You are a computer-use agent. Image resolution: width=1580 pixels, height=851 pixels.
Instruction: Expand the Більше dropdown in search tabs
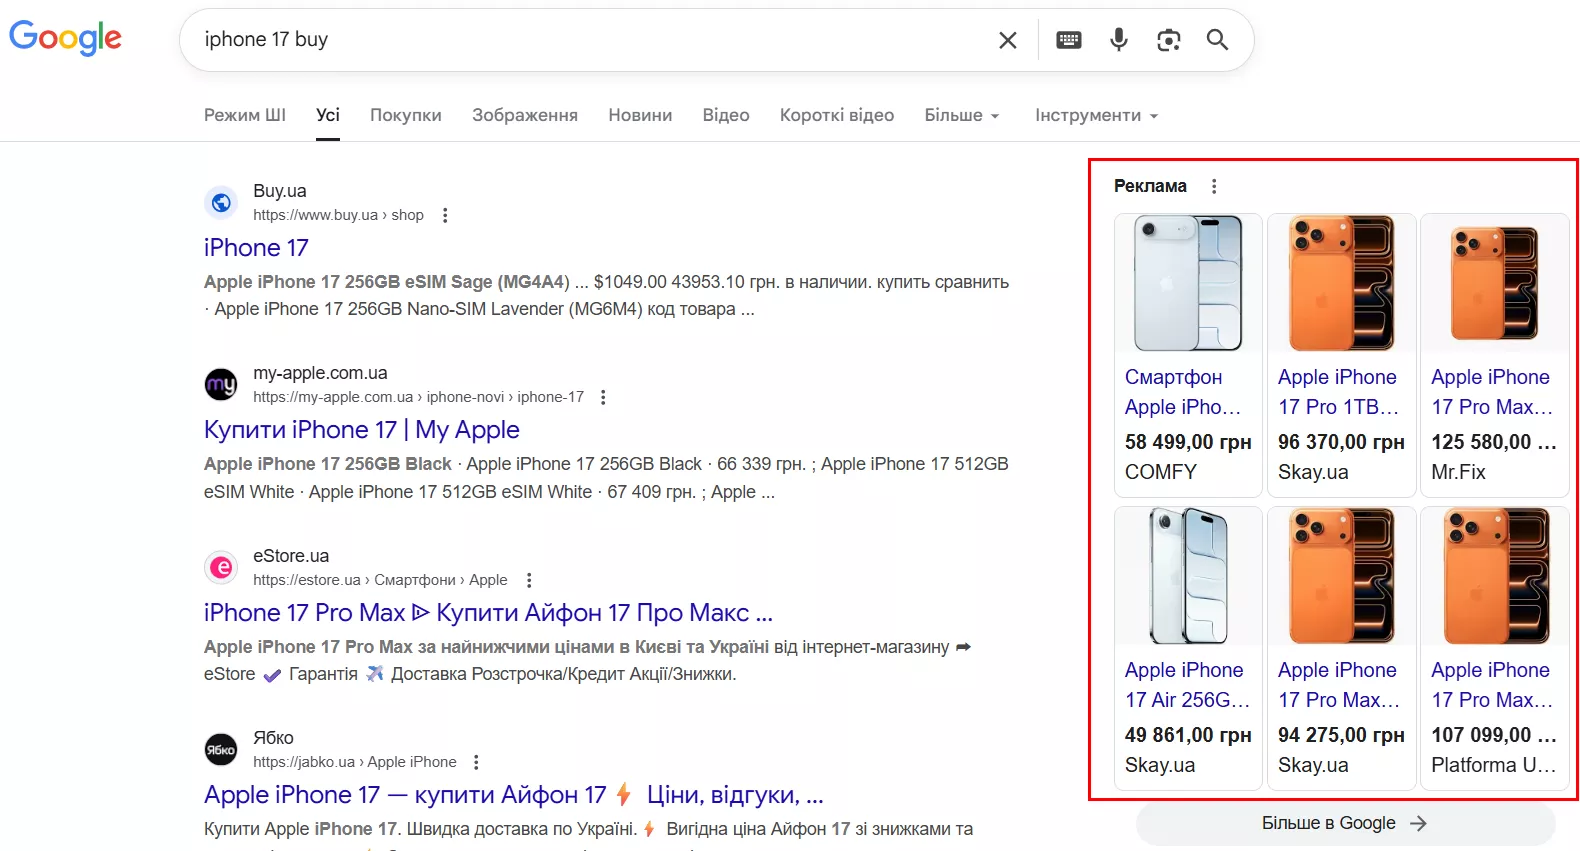click(962, 115)
